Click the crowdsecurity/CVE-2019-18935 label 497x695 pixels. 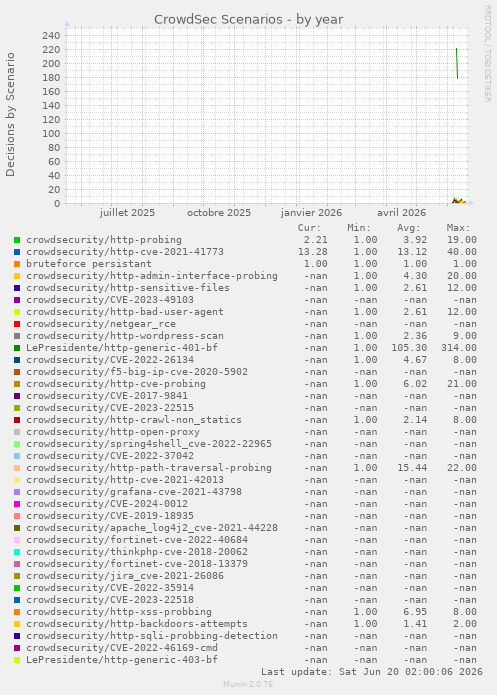coord(110,516)
